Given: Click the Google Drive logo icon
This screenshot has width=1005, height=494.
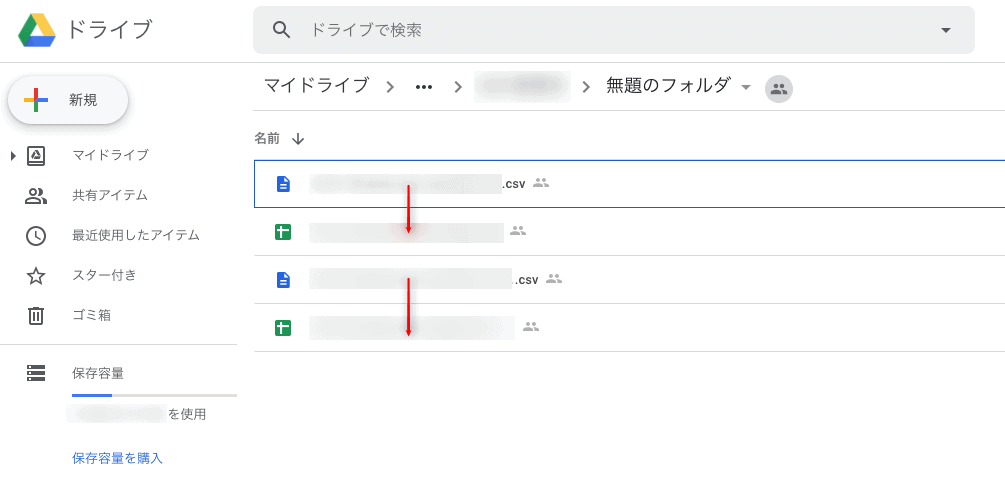Looking at the screenshot, I should point(36,30).
